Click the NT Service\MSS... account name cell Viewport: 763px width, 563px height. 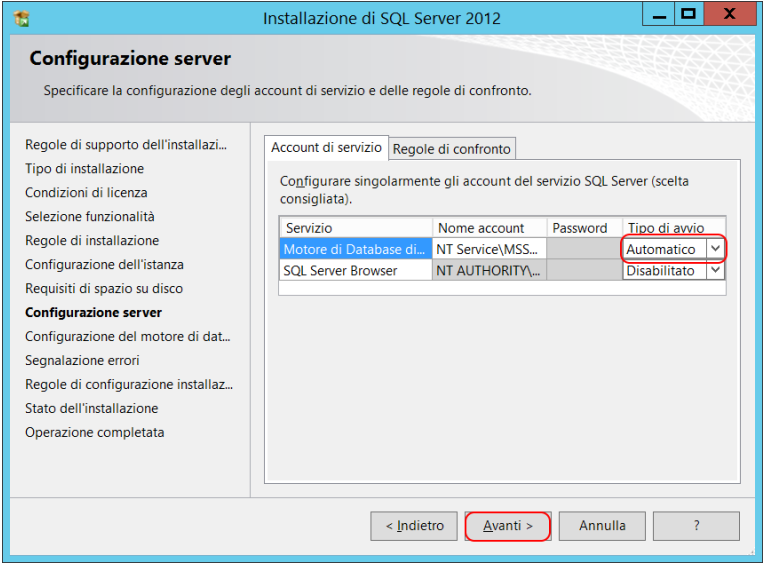point(489,249)
